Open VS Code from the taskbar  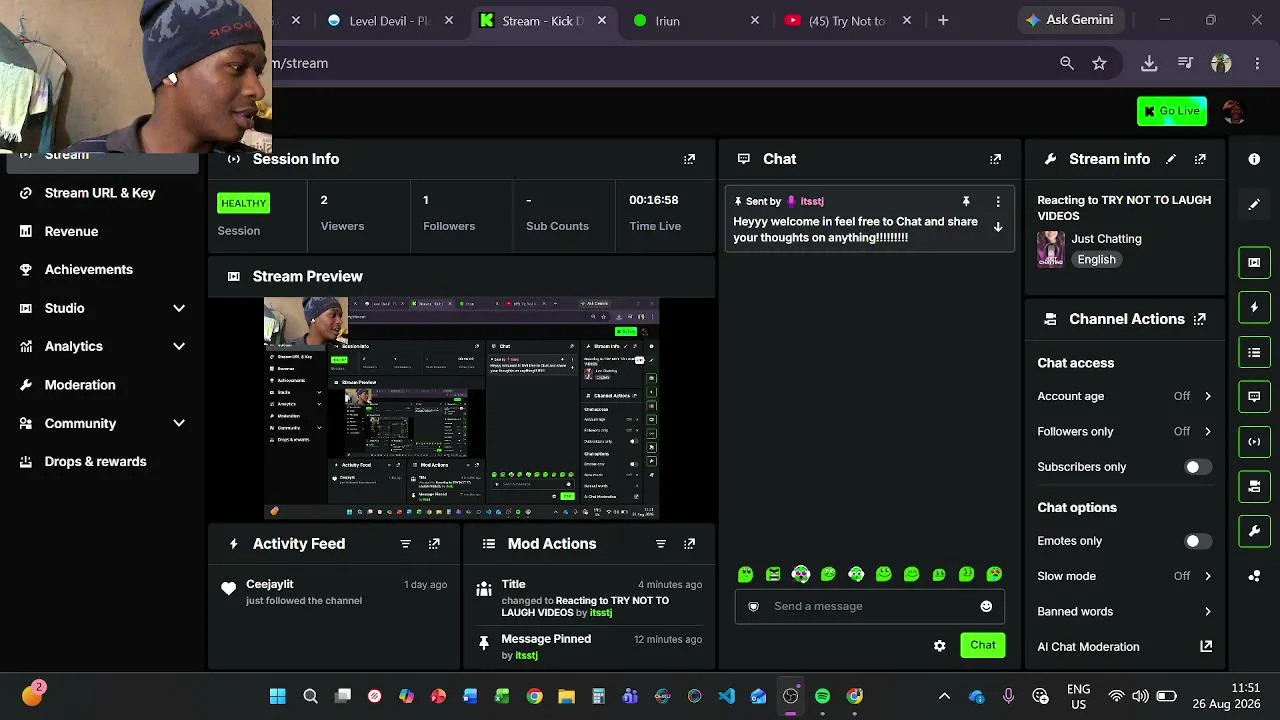click(726, 696)
